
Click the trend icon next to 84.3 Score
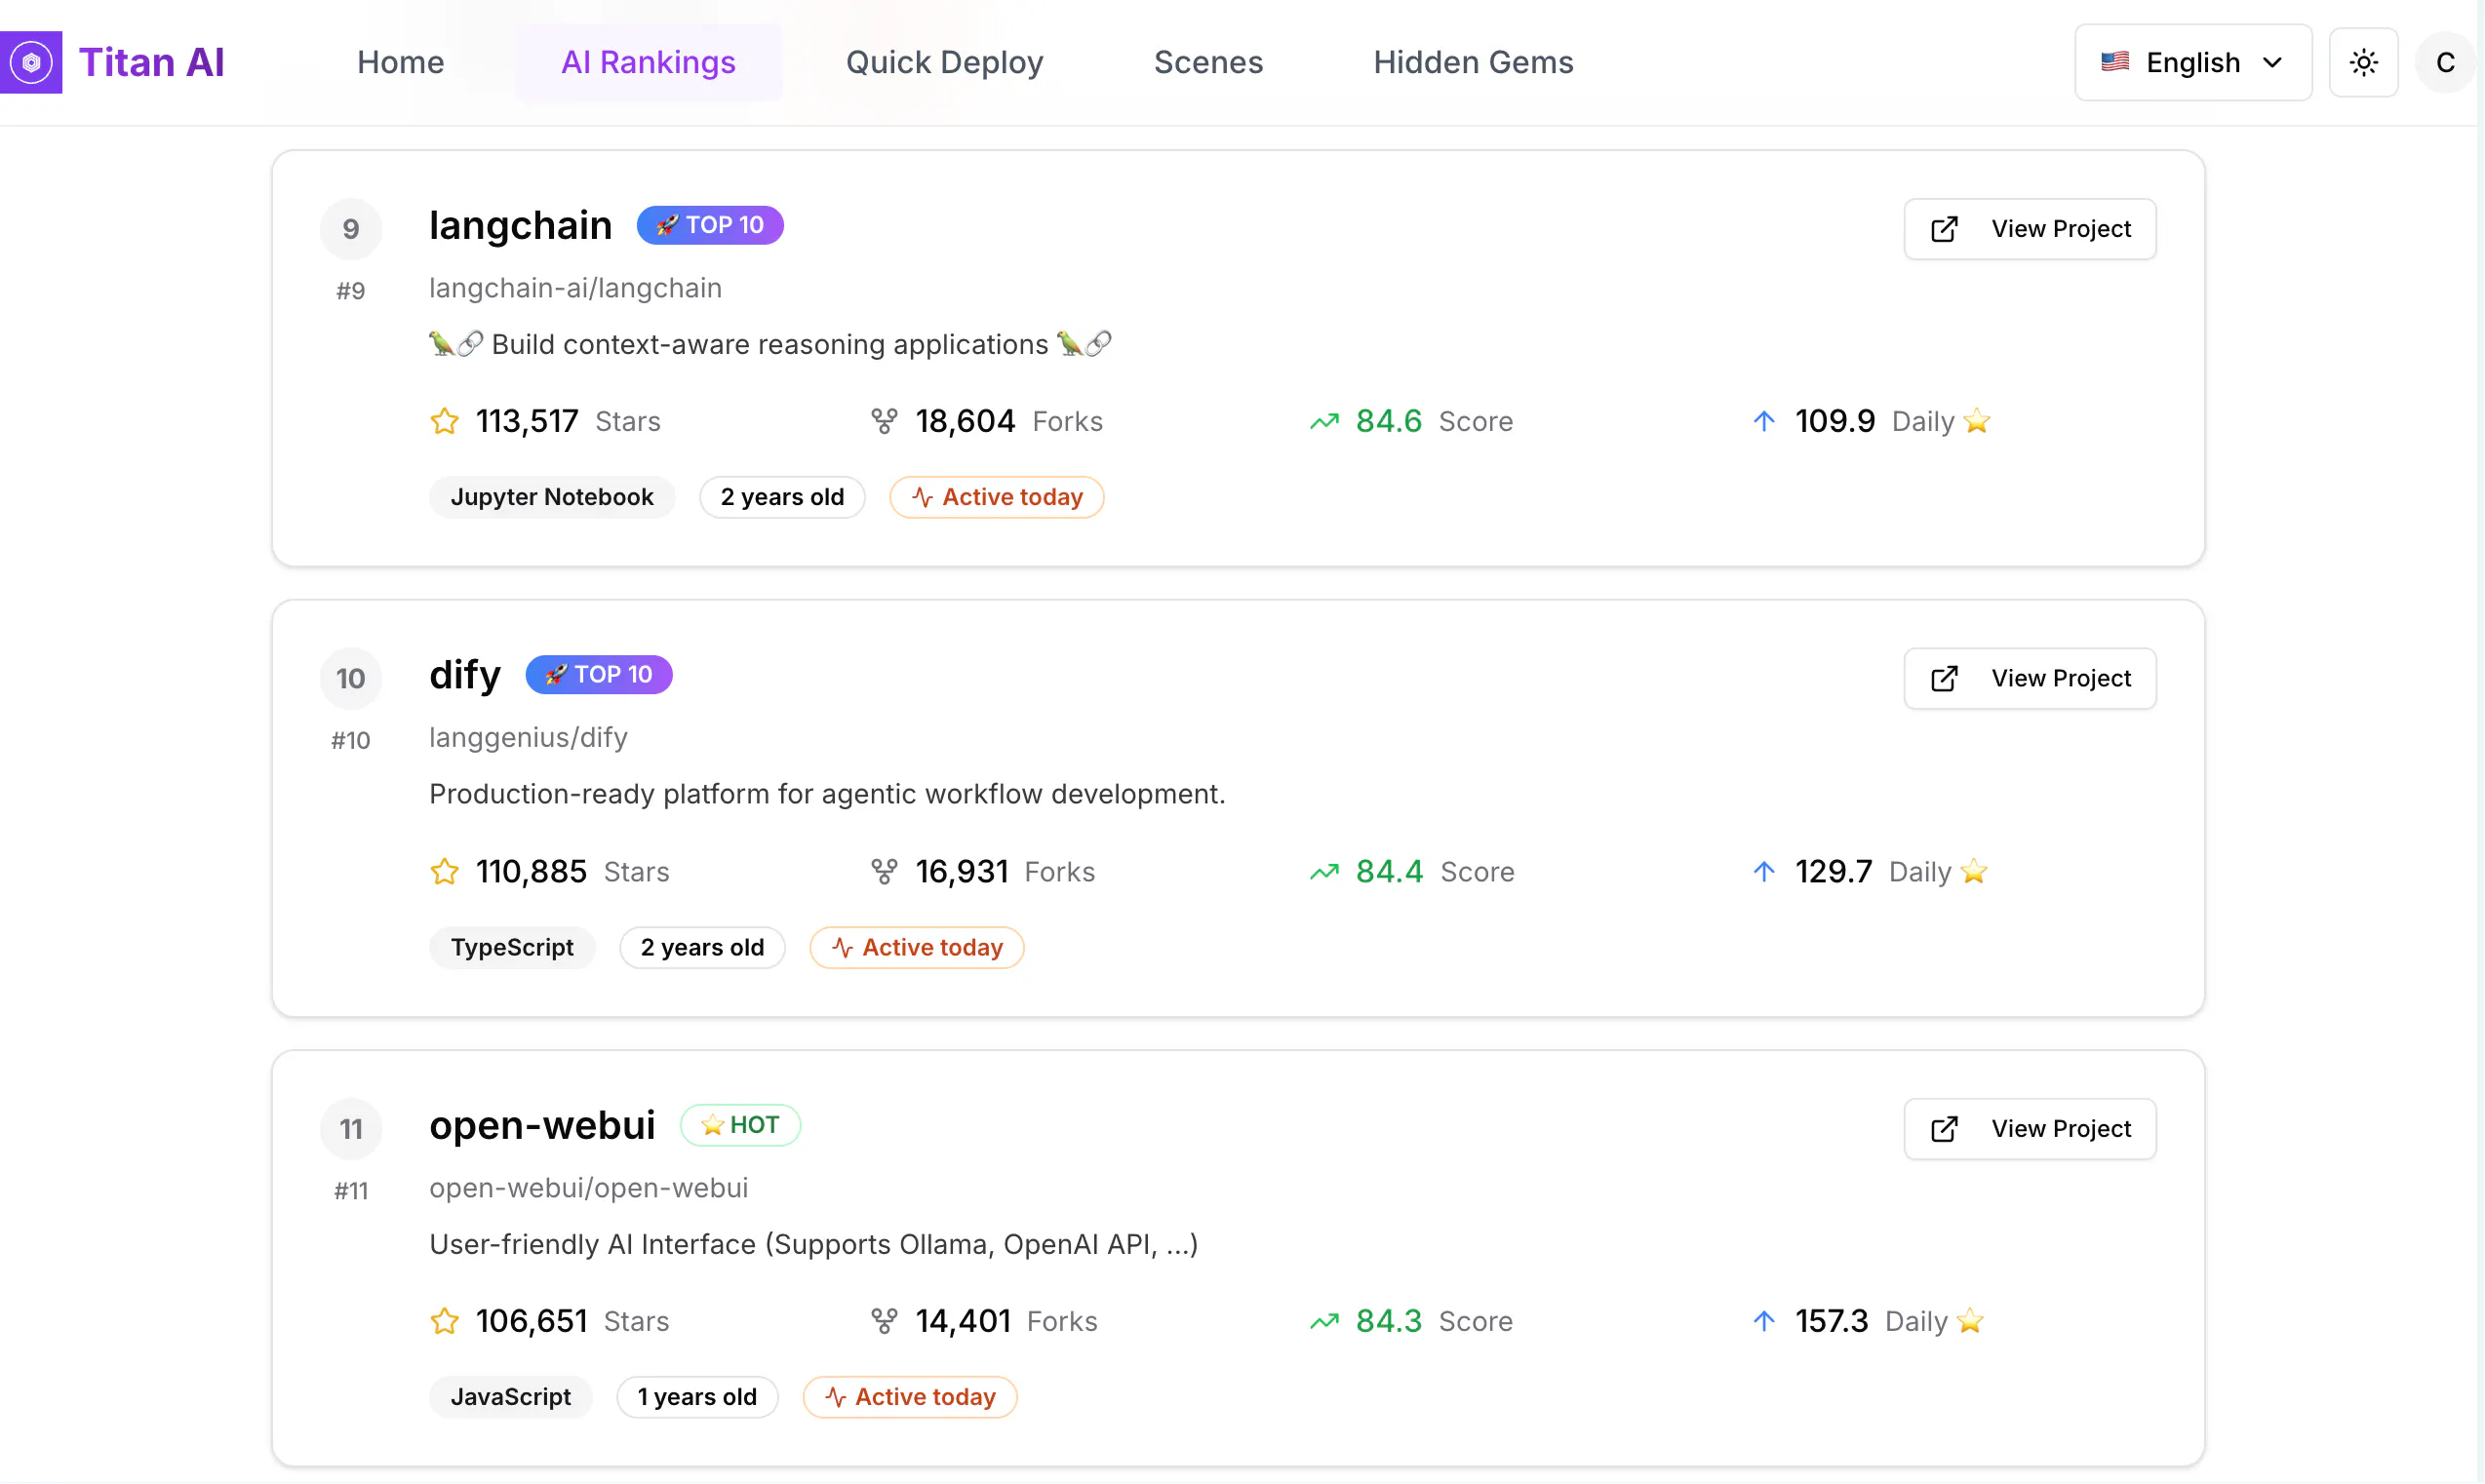[x=1325, y=1322]
